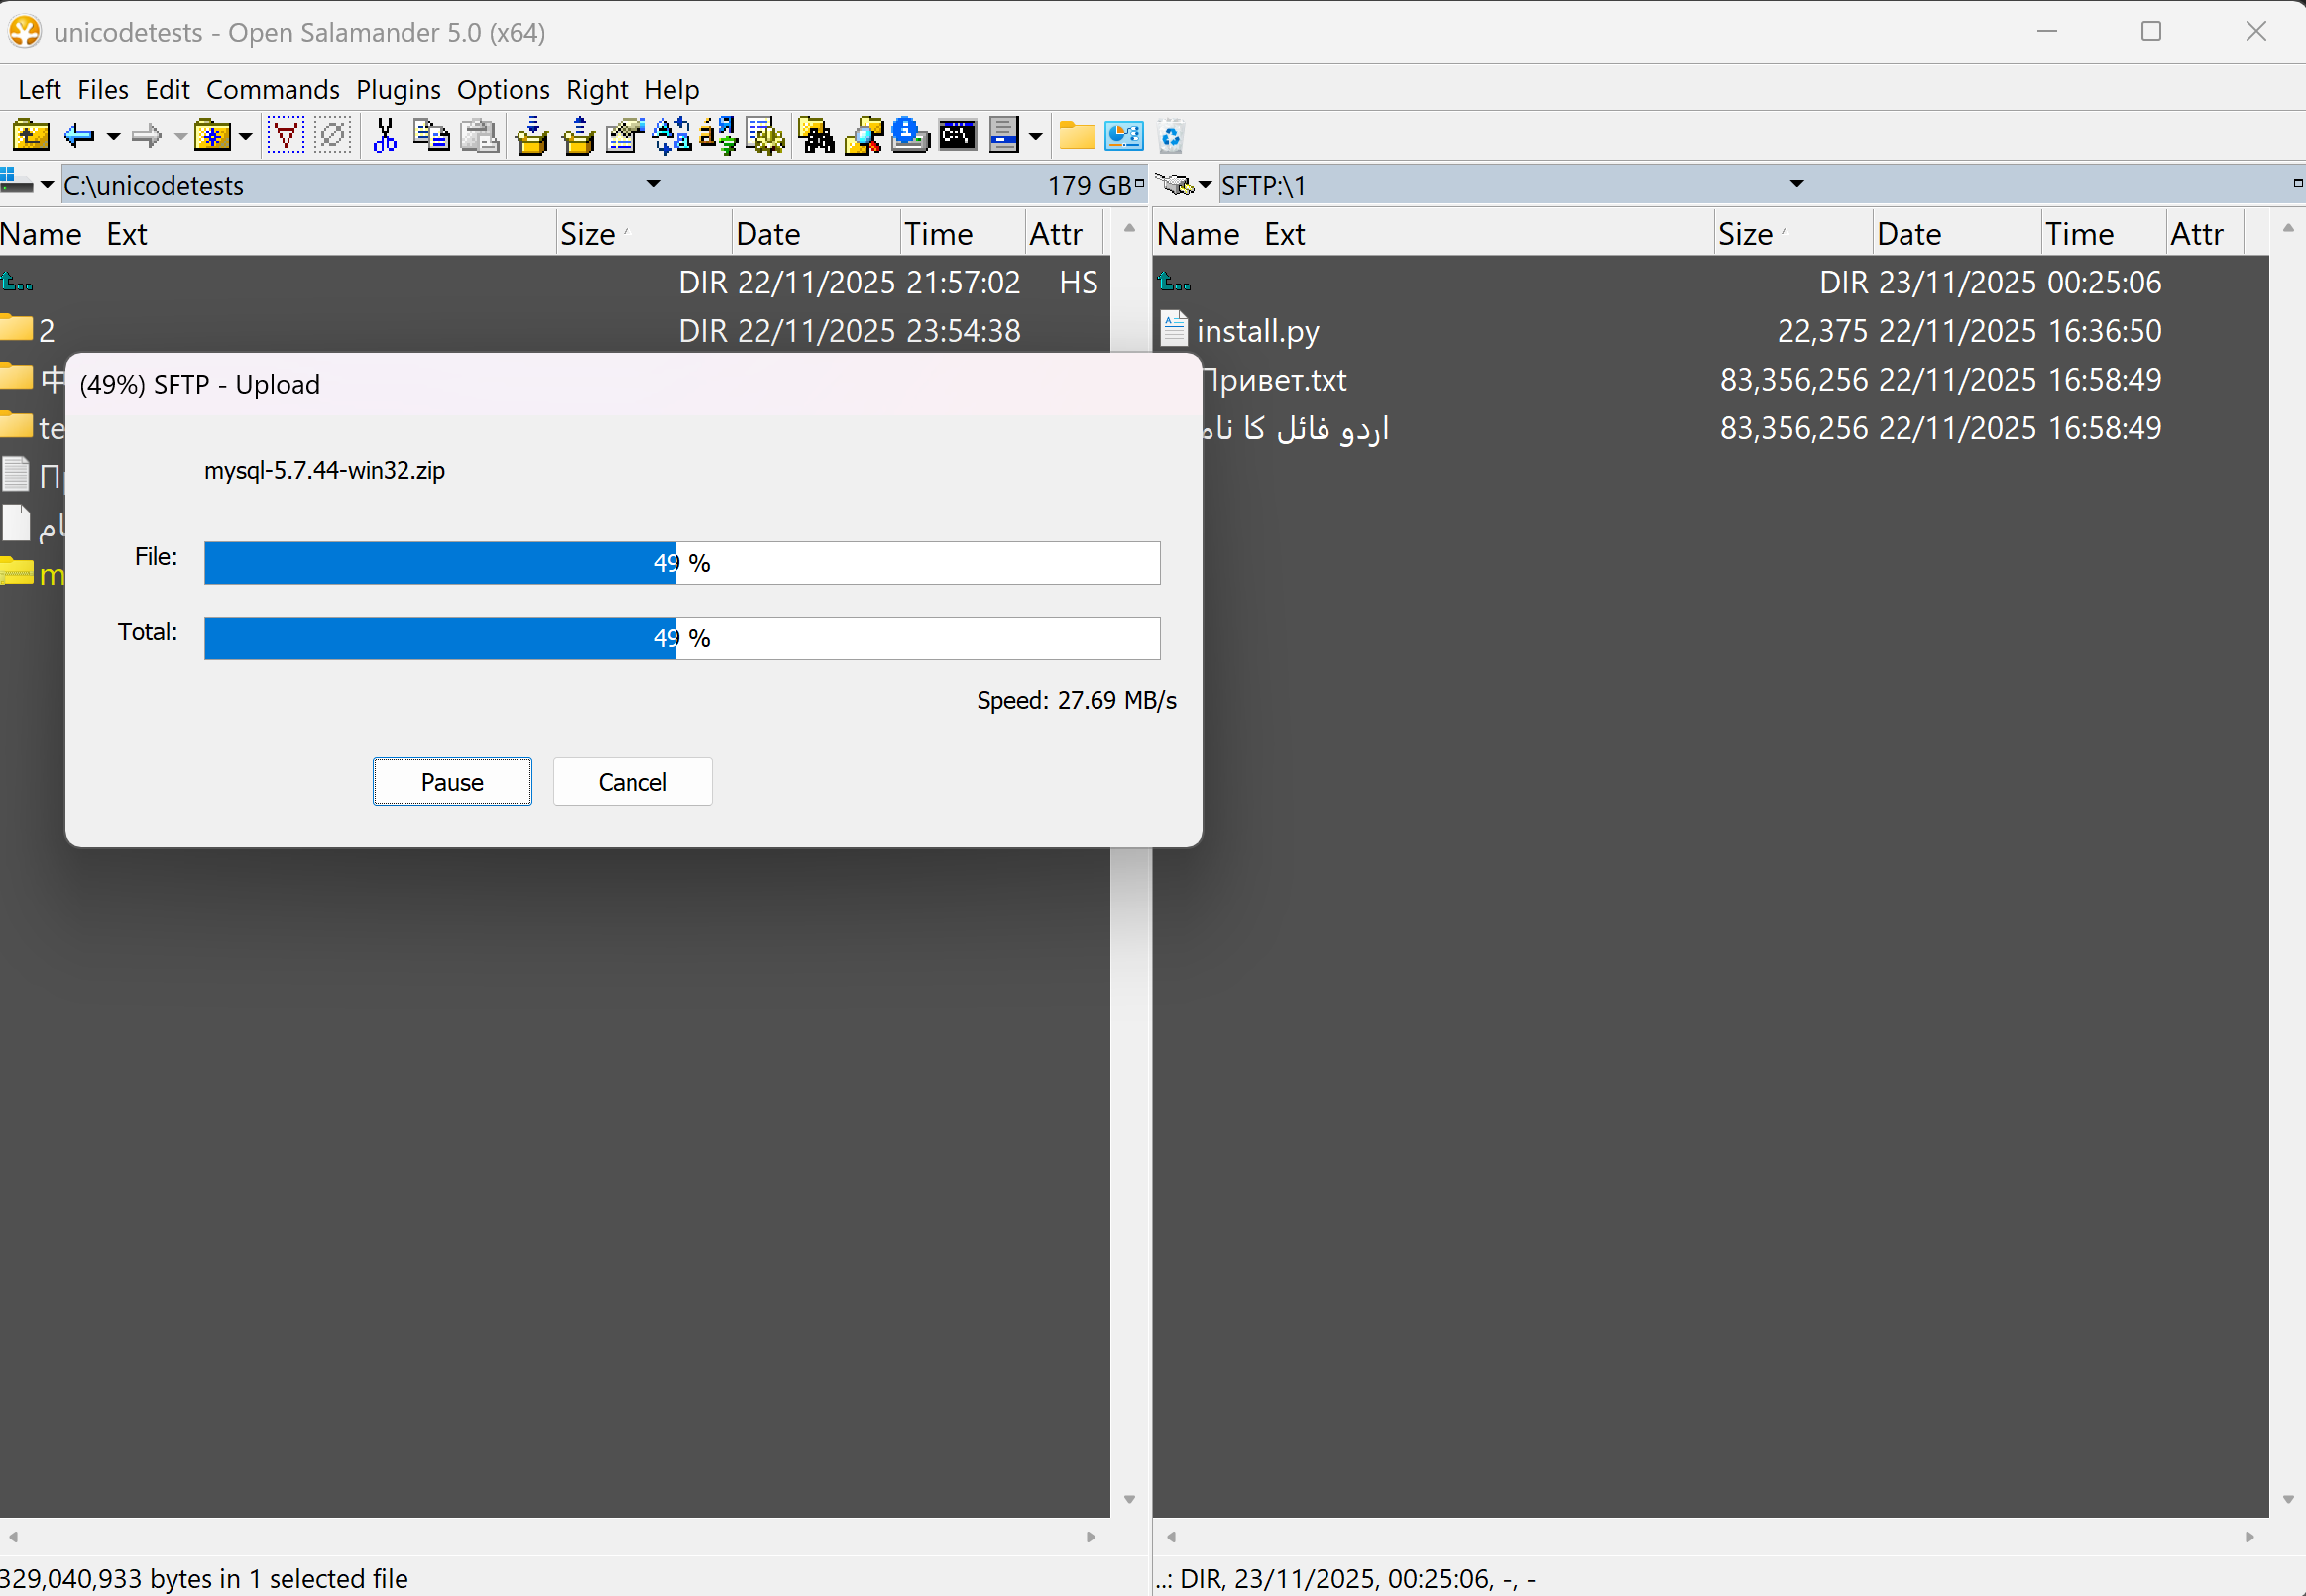Paste files using the clipboard toolbar icon
Image resolution: width=2306 pixels, height=1596 pixels.
(x=479, y=136)
